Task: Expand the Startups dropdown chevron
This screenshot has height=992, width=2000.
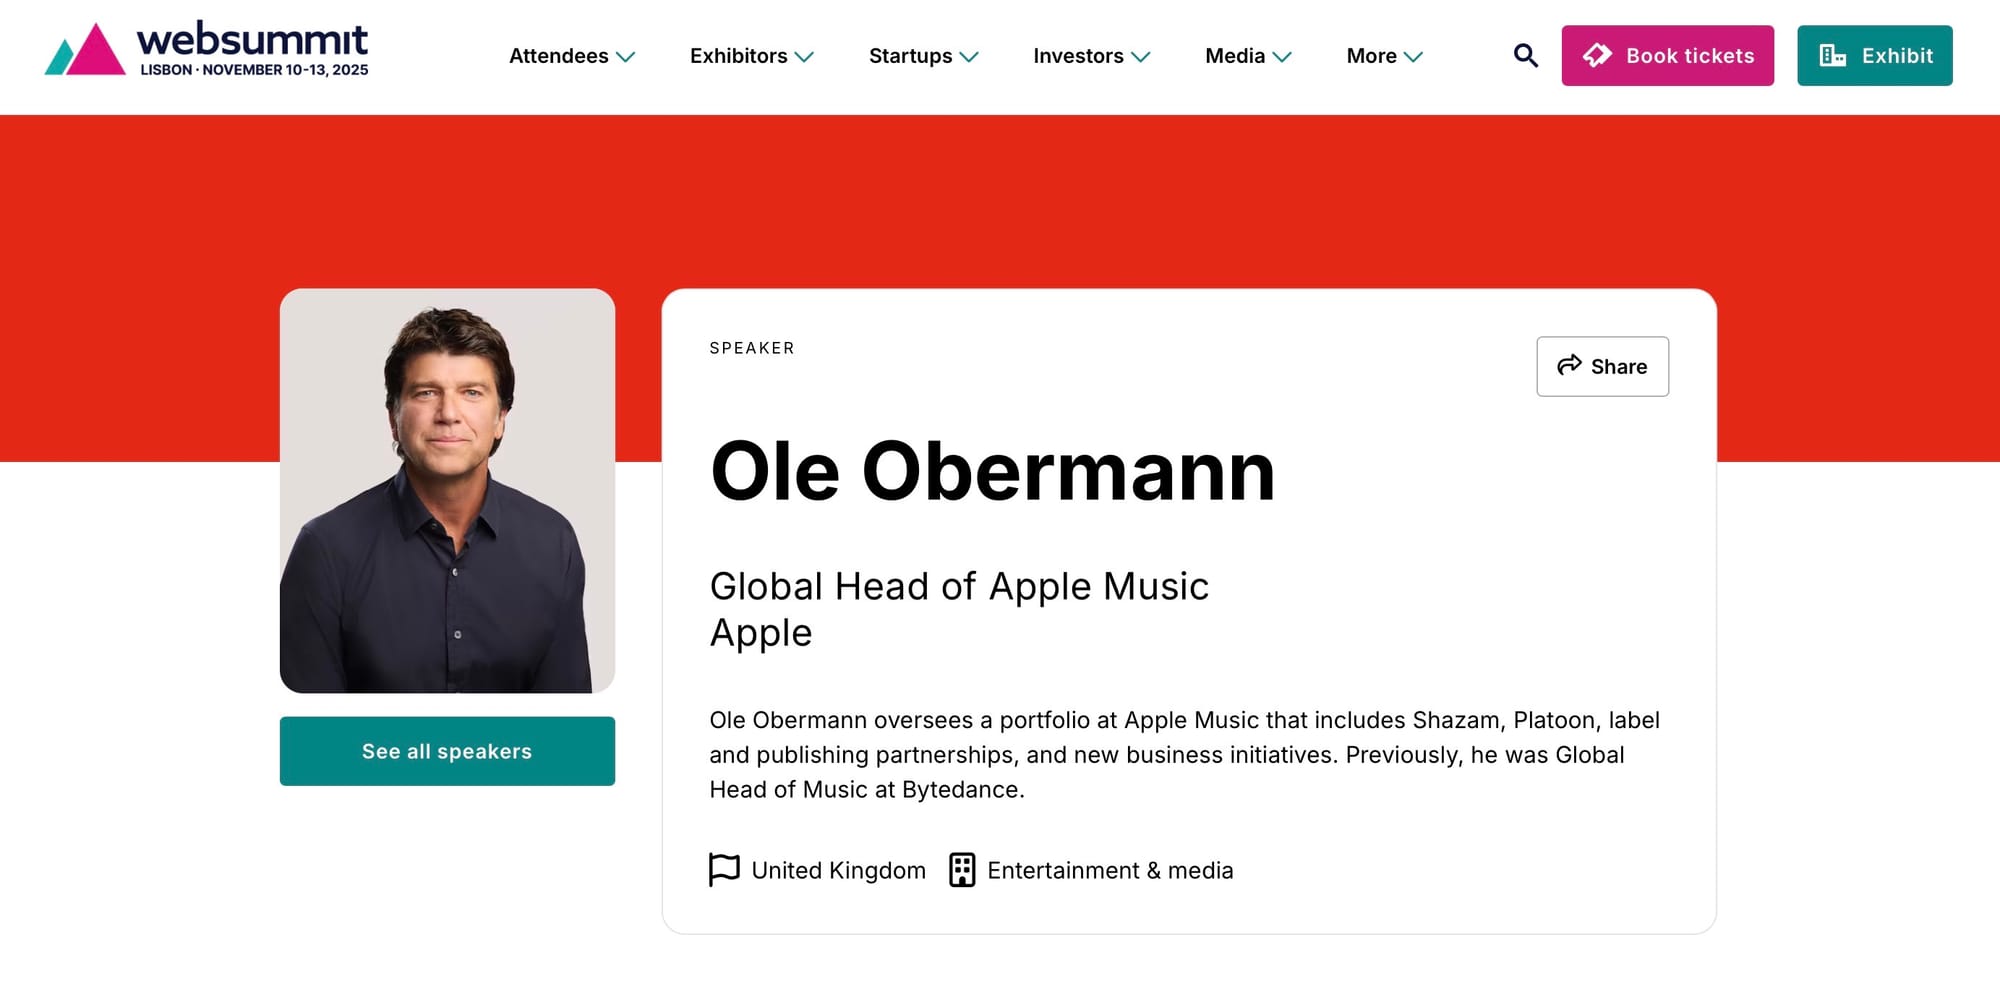Action: pos(969,57)
